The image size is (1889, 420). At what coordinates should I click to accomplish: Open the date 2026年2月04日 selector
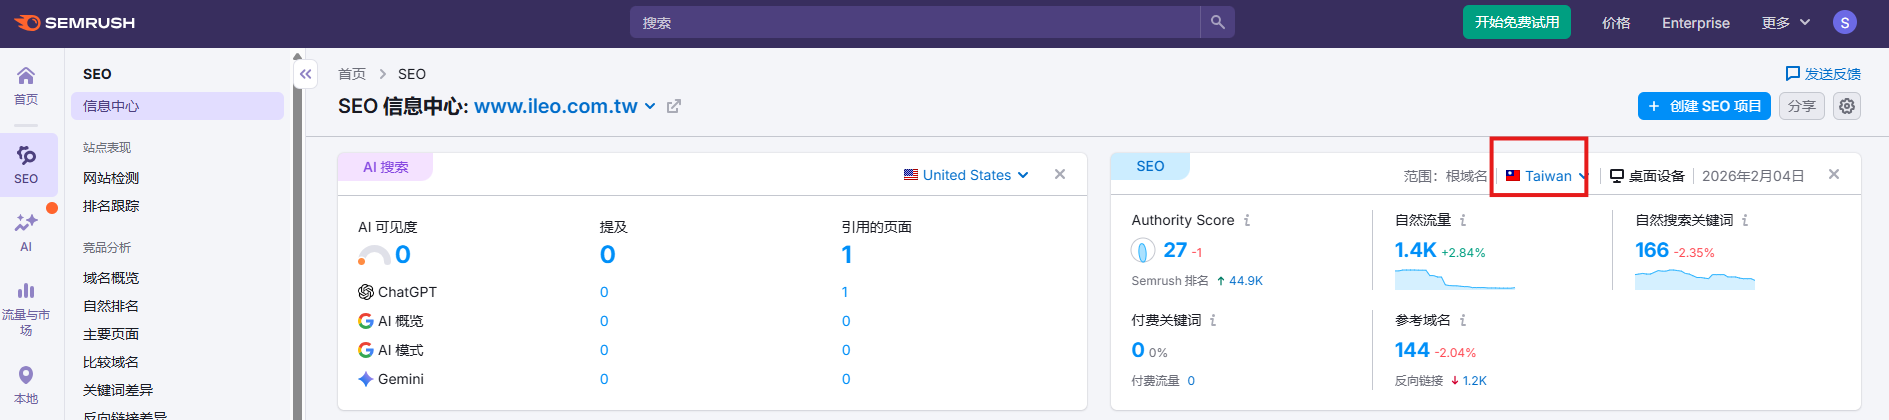point(1753,176)
